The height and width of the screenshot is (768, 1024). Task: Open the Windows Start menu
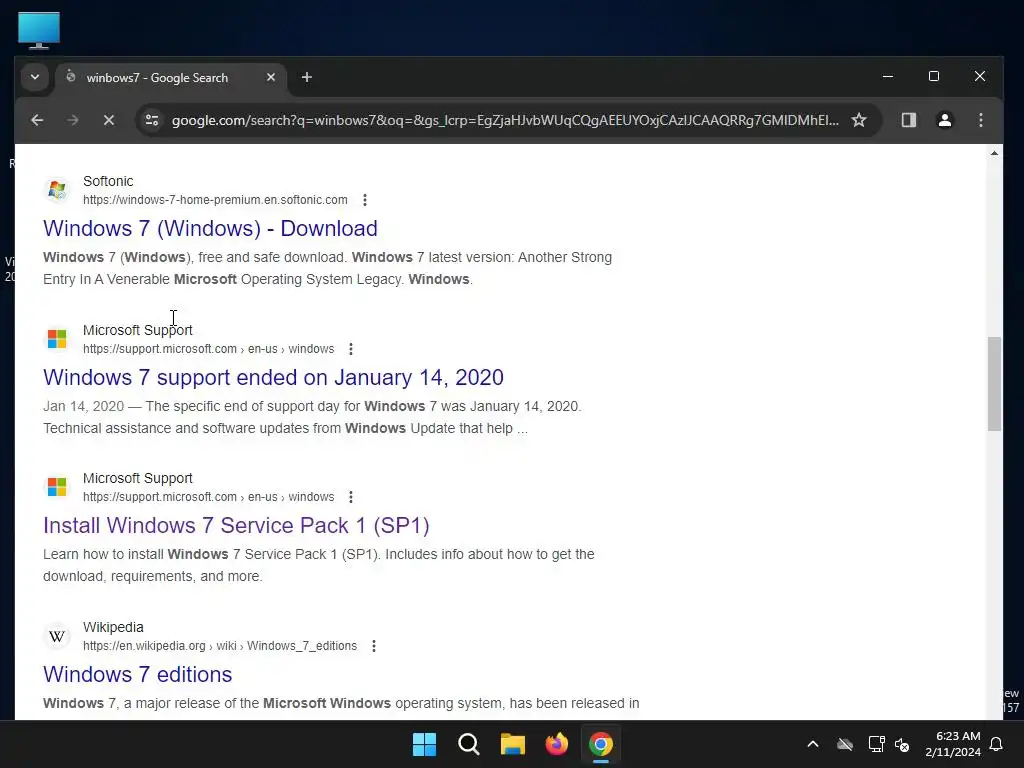click(424, 744)
